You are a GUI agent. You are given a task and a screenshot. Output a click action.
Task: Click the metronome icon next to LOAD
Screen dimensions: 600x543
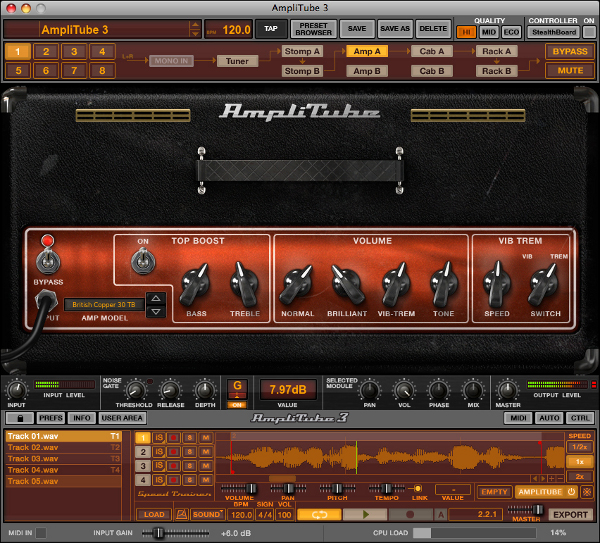[x=182, y=514]
